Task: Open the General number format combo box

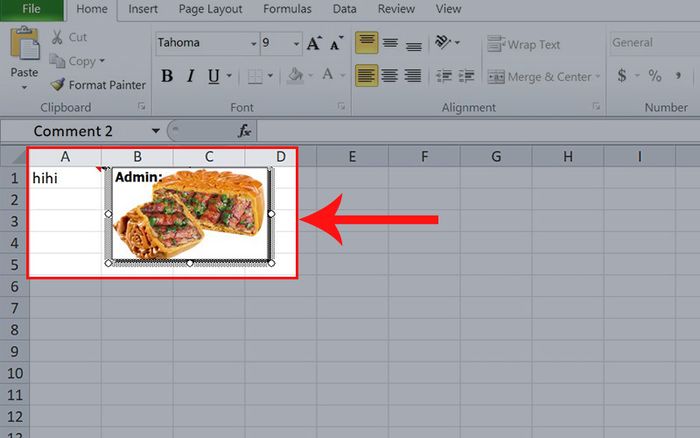Action: tap(654, 43)
